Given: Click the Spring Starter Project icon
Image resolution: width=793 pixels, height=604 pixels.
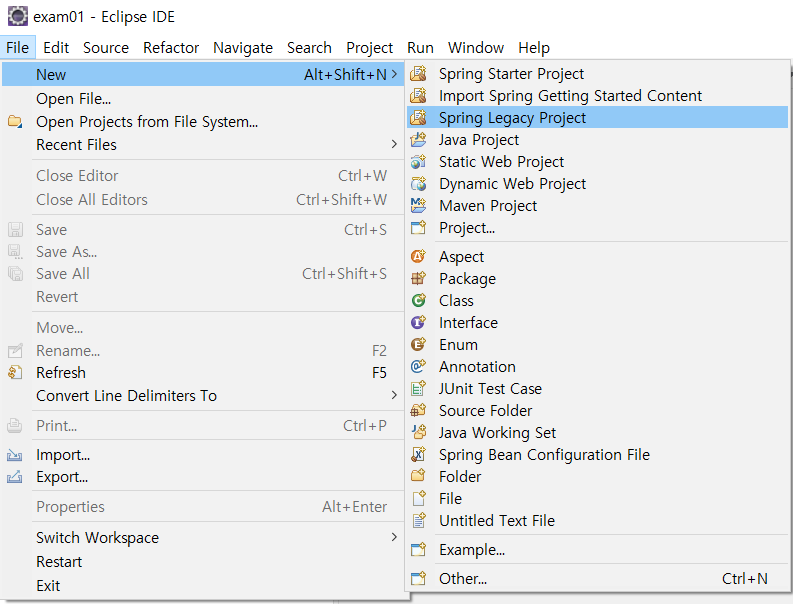Looking at the screenshot, I should pos(418,74).
